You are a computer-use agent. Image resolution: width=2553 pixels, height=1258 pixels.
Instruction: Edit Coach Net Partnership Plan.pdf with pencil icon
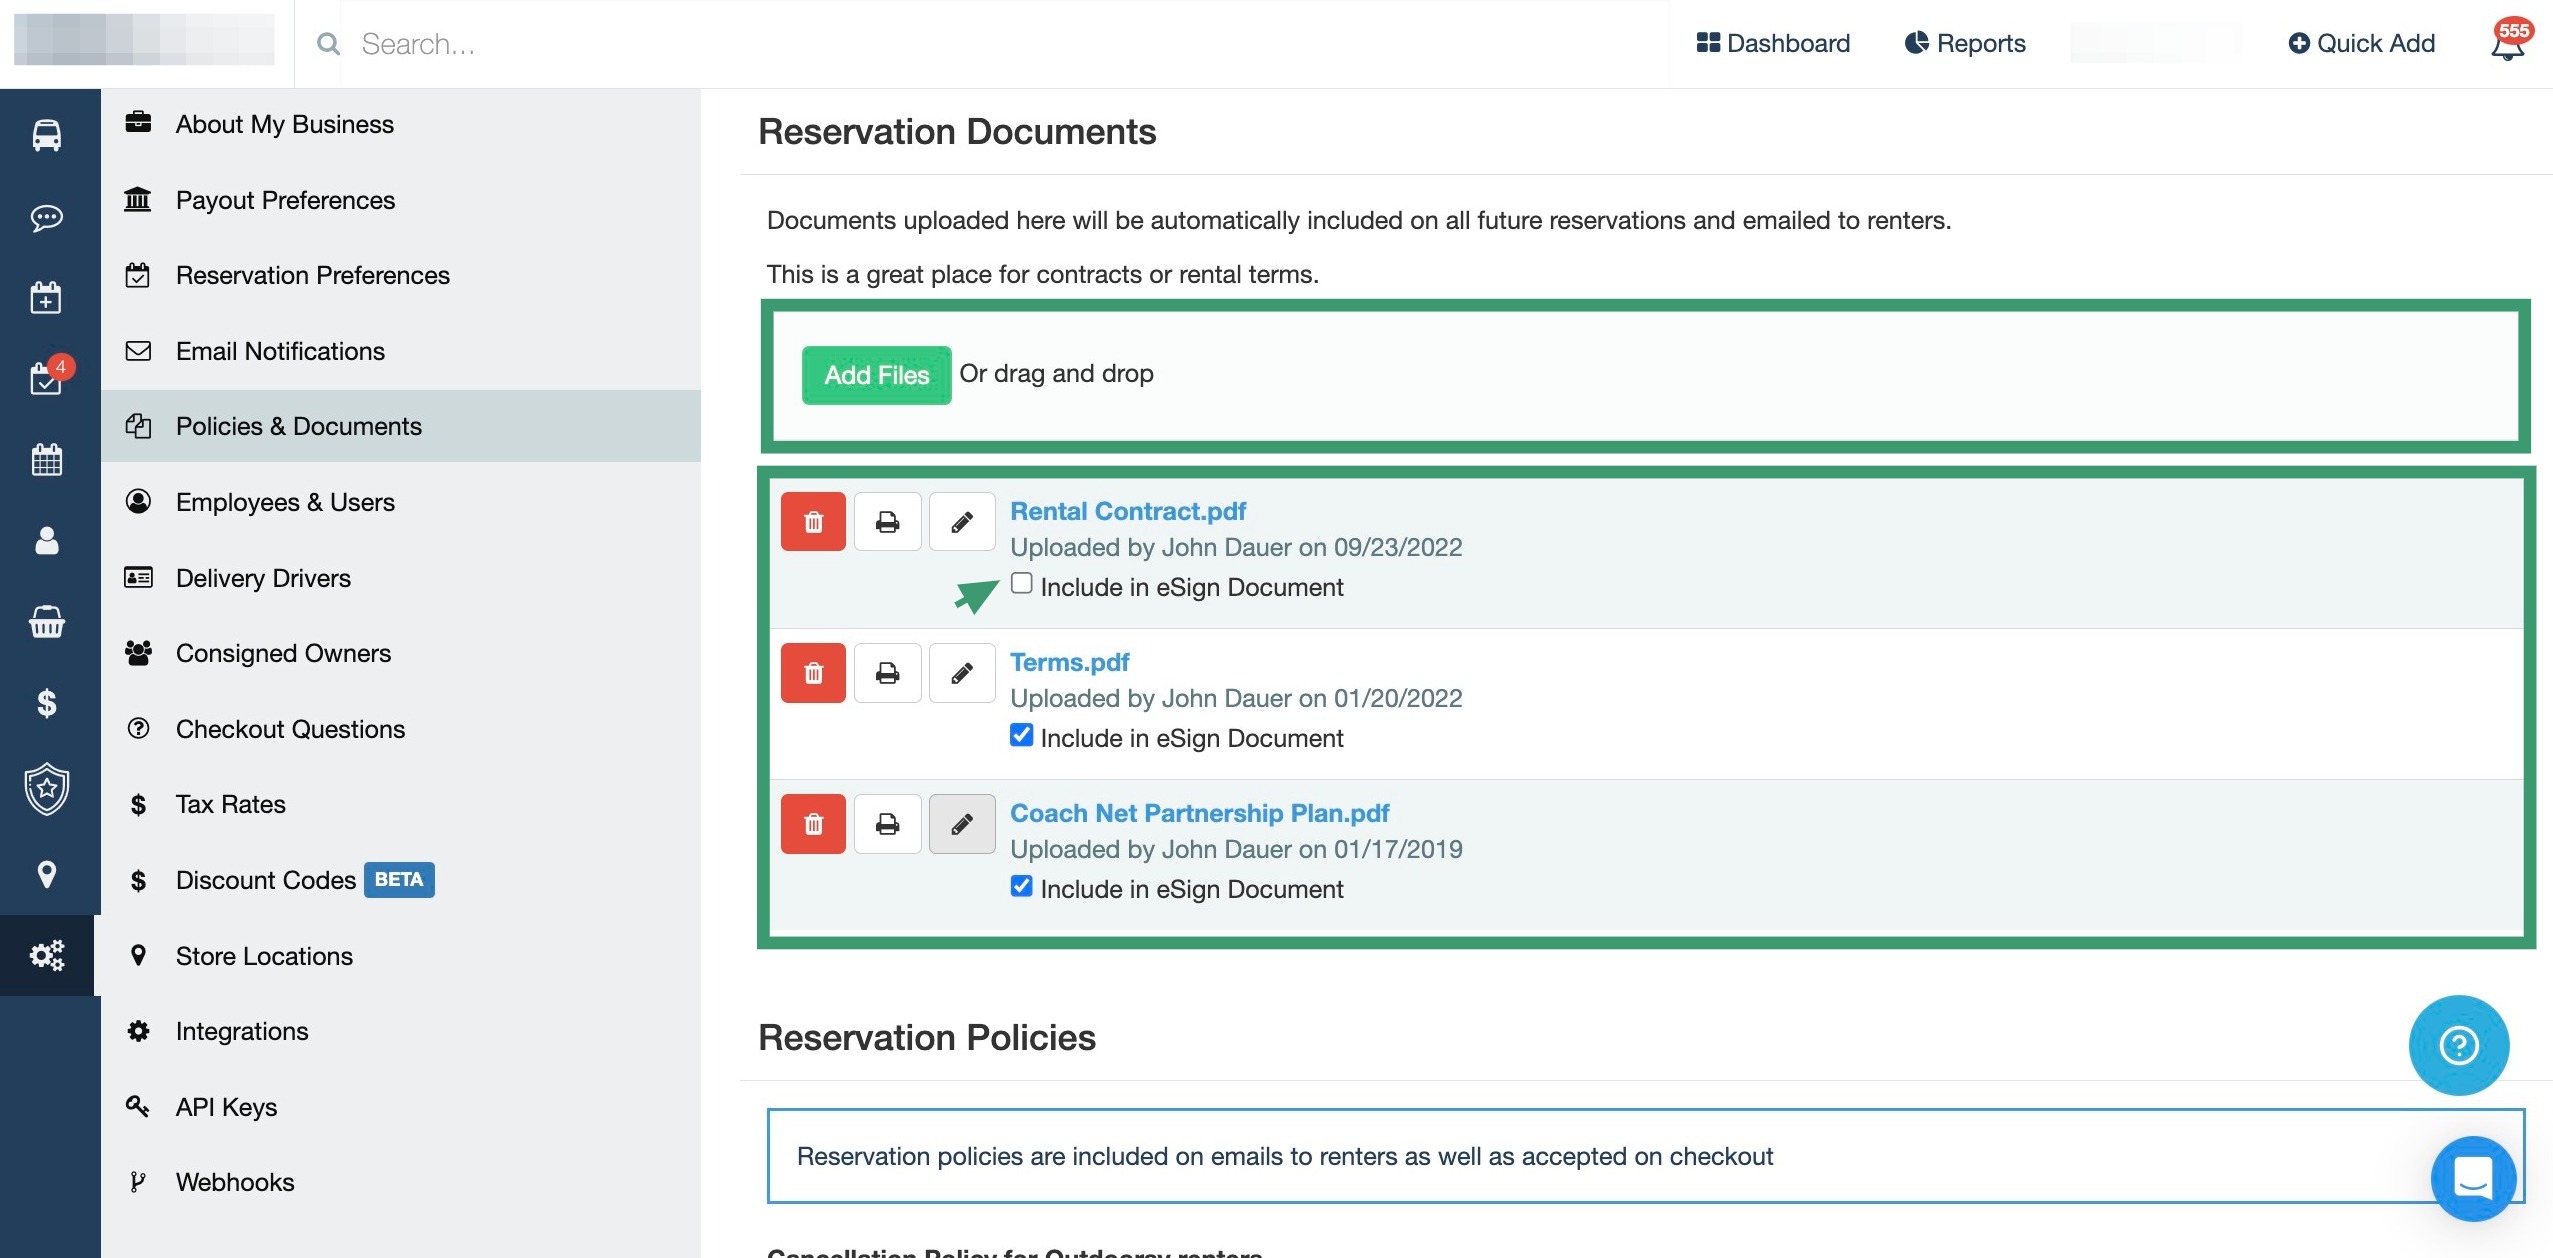[x=961, y=824]
